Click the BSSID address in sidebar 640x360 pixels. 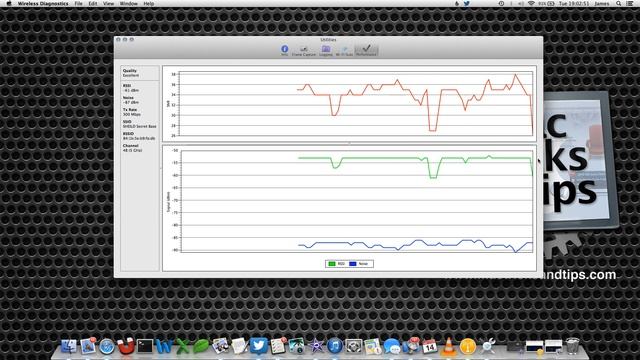(x=139, y=138)
